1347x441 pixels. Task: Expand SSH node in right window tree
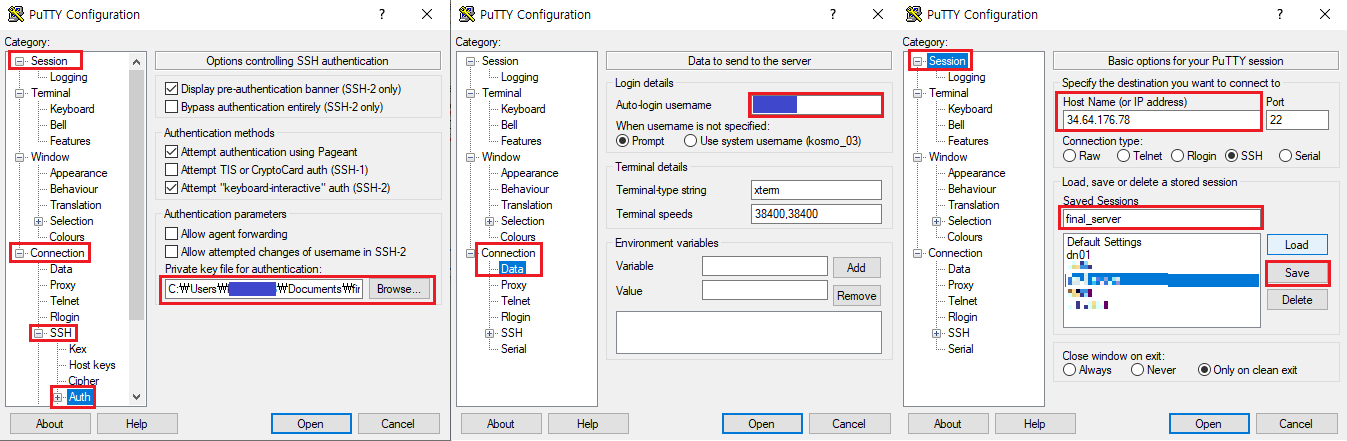(938, 333)
